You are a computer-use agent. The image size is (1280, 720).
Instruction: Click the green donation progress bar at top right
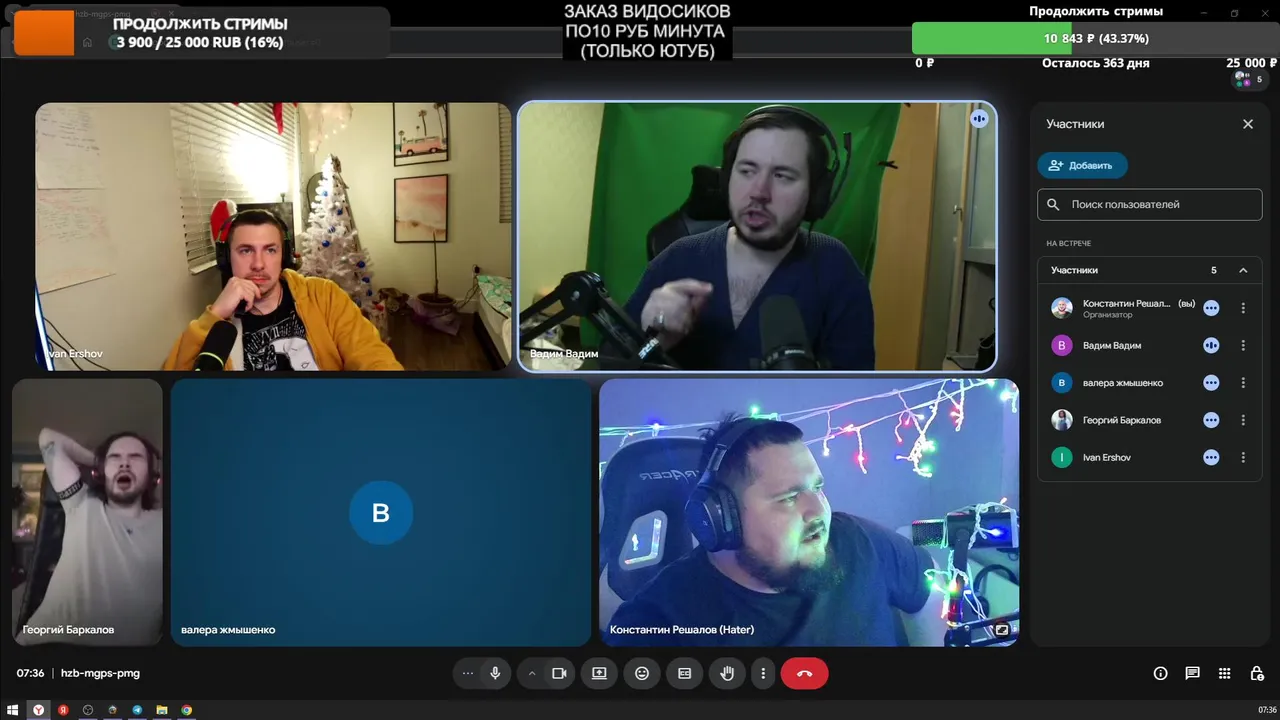1095,38
